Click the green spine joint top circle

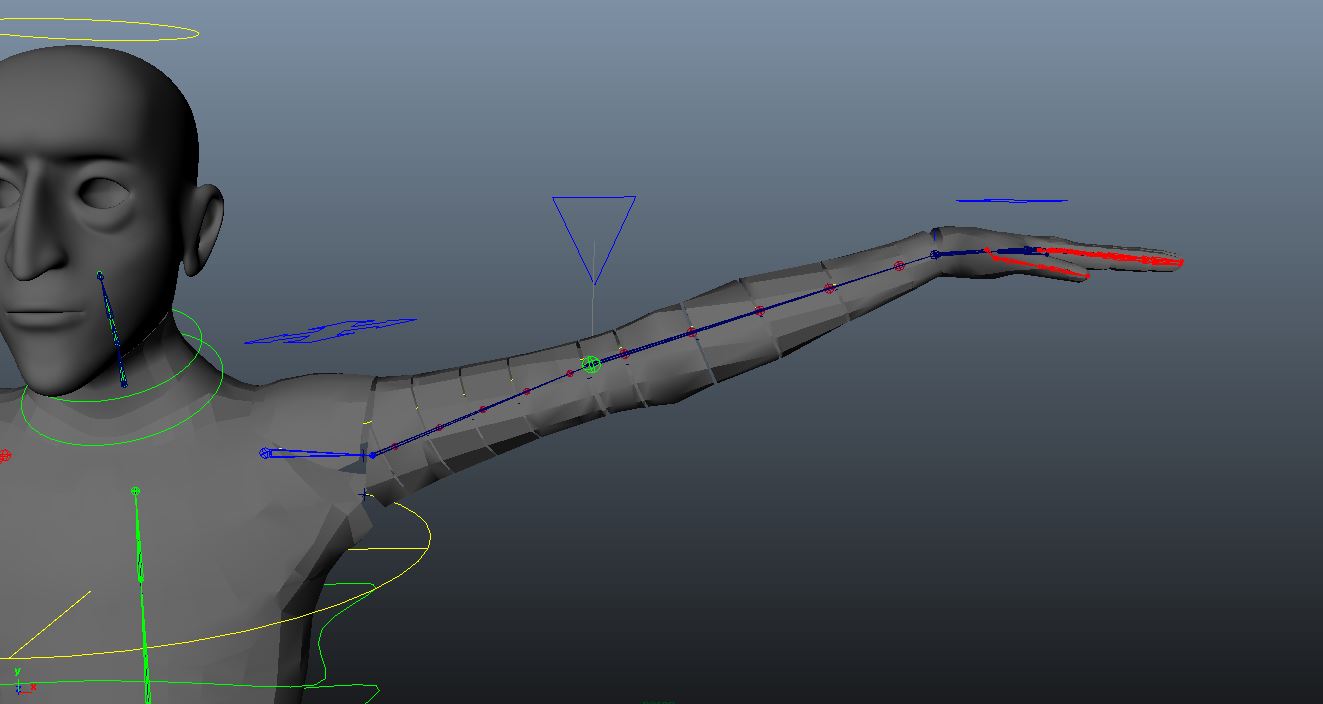pyautogui.click(x=135, y=491)
